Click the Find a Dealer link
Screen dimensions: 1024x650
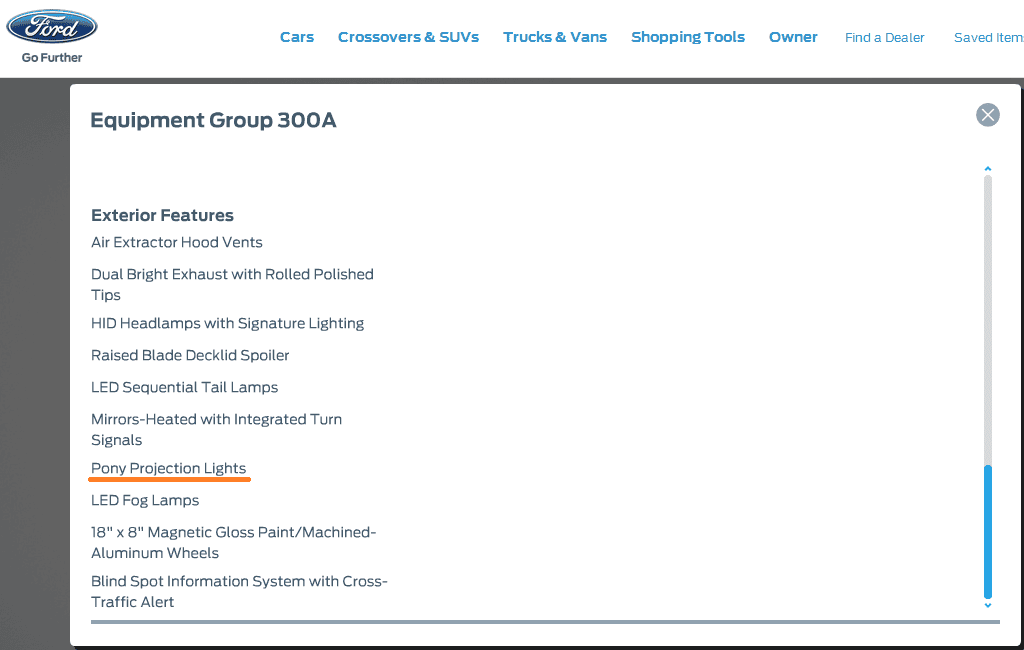[x=884, y=38]
